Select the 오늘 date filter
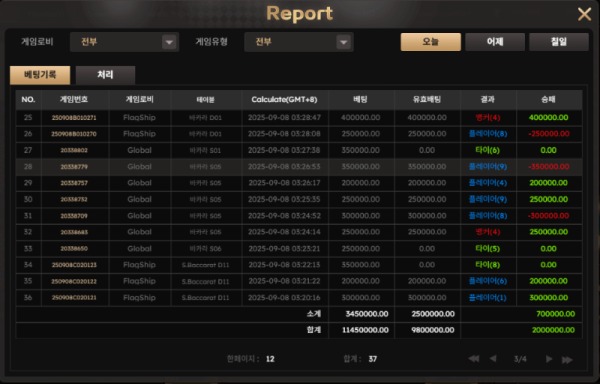 tap(430, 42)
